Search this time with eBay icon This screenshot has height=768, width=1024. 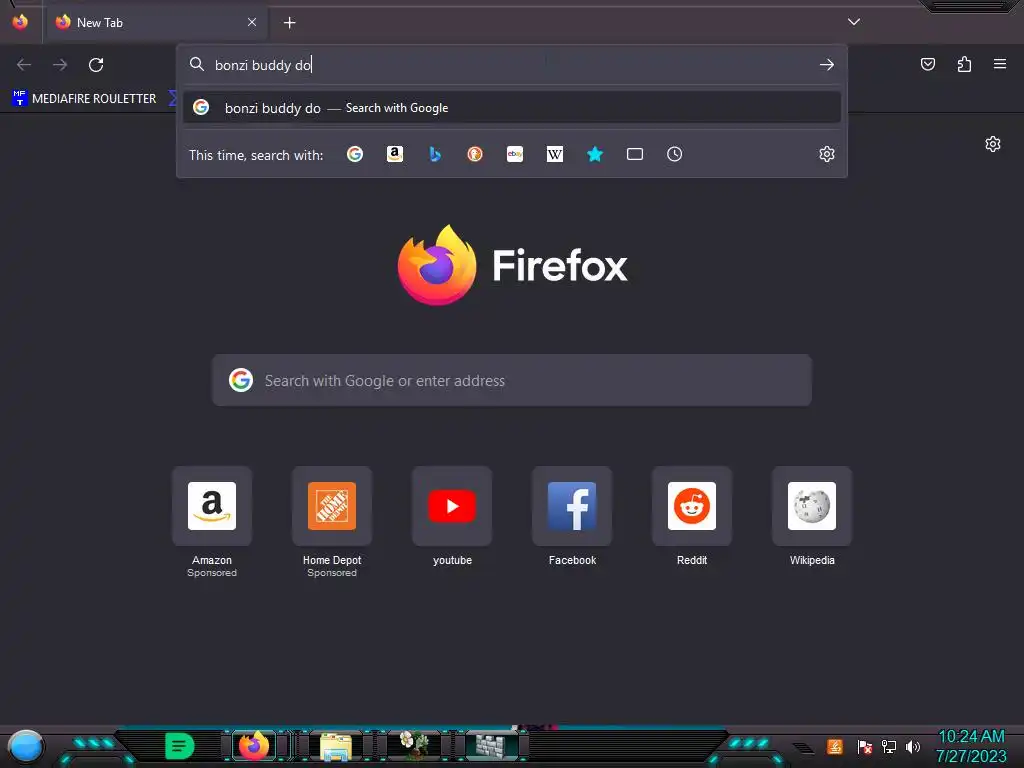tap(515, 154)
